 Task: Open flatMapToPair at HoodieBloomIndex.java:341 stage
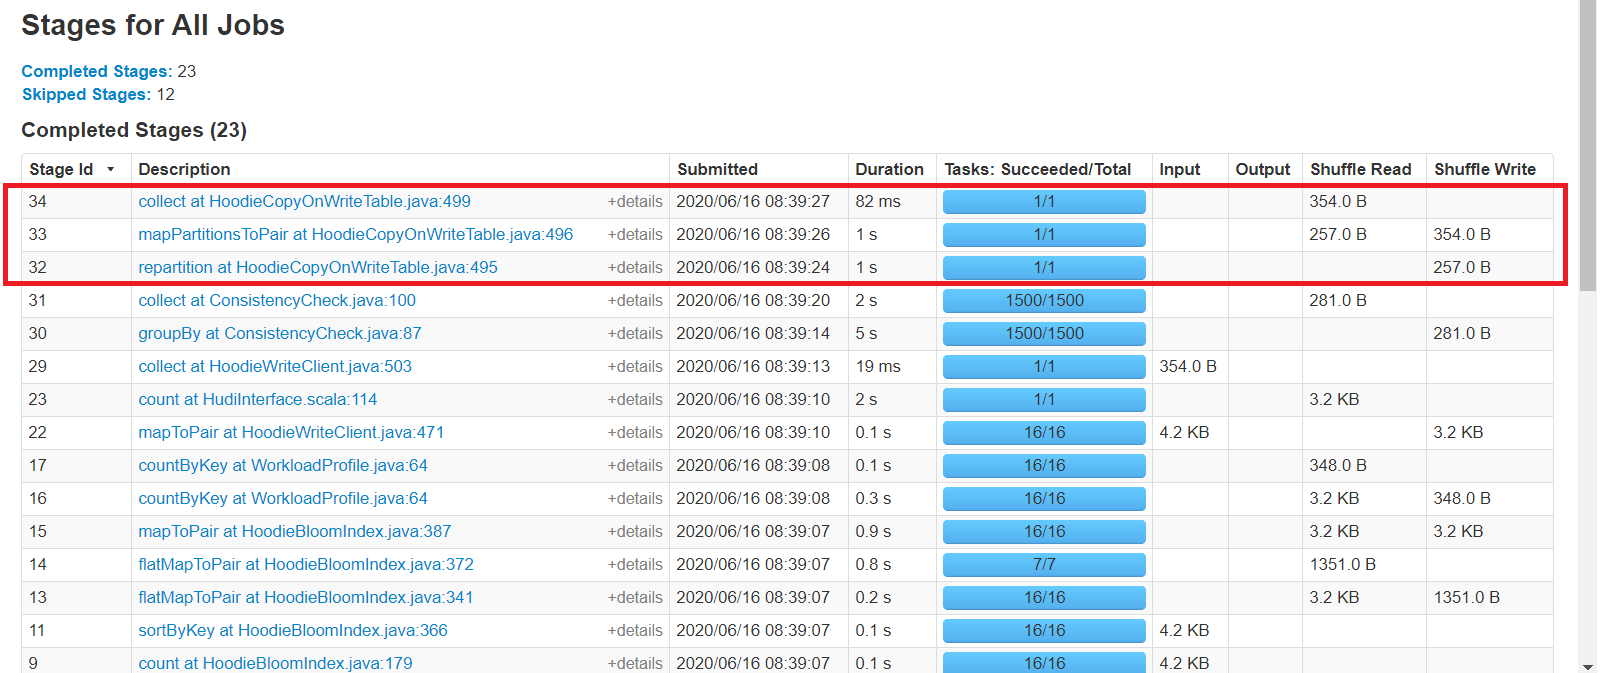[306, 597]
